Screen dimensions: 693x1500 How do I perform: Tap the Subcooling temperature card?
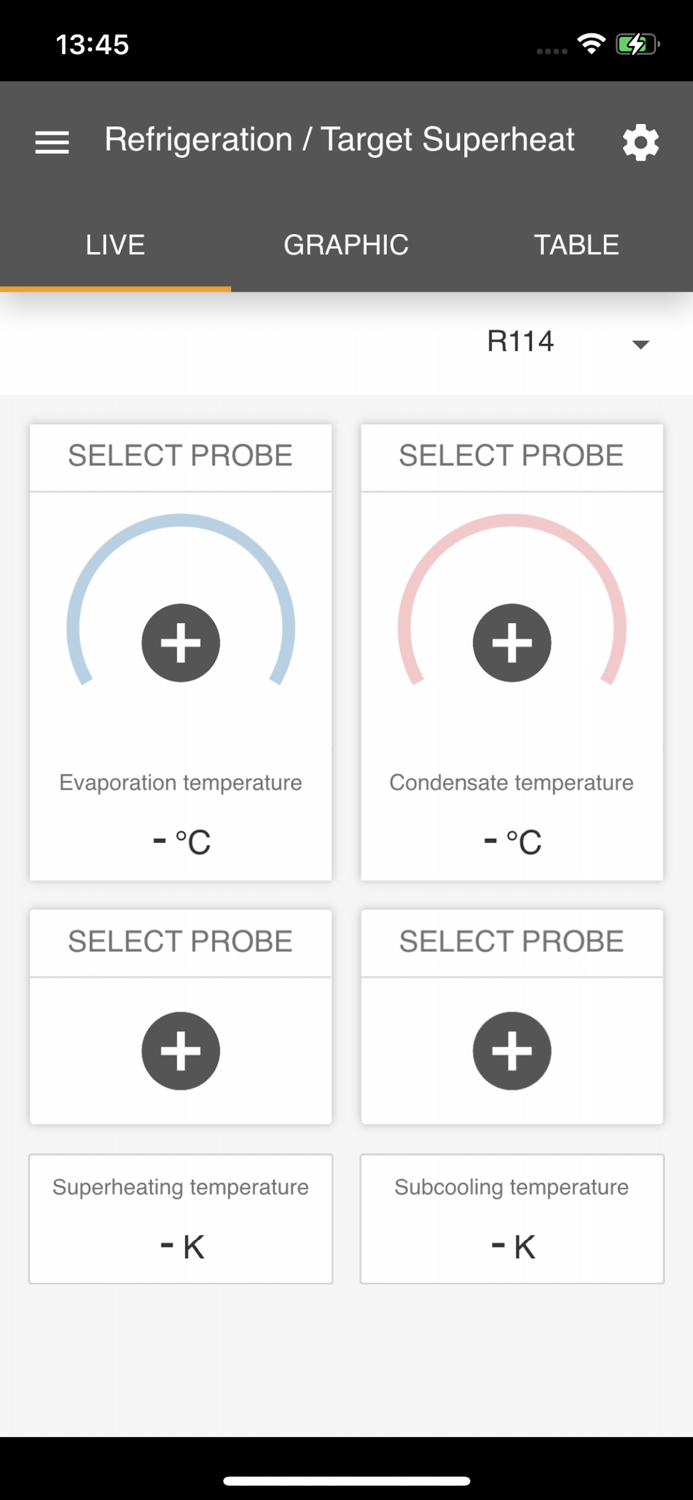click(x=512, y=1219)
